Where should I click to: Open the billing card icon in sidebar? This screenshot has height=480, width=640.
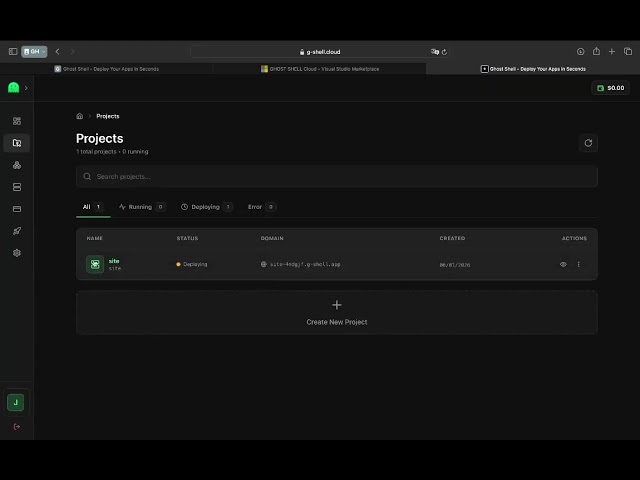(17, 209)
